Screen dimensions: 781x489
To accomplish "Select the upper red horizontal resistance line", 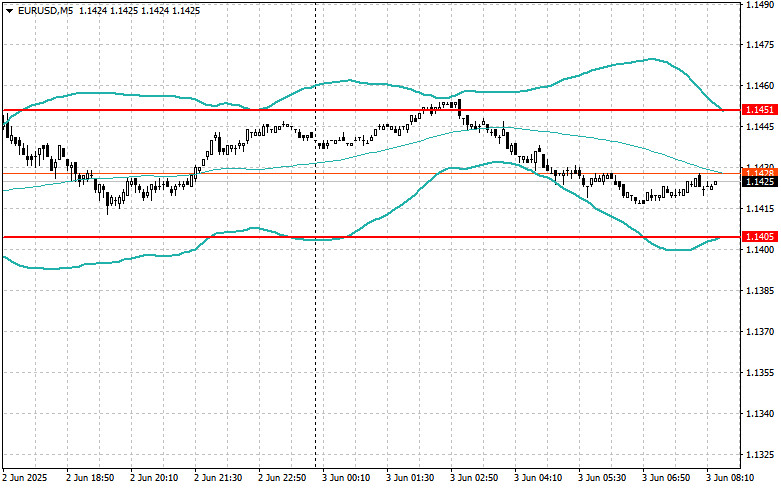I will tap(371, 110).
